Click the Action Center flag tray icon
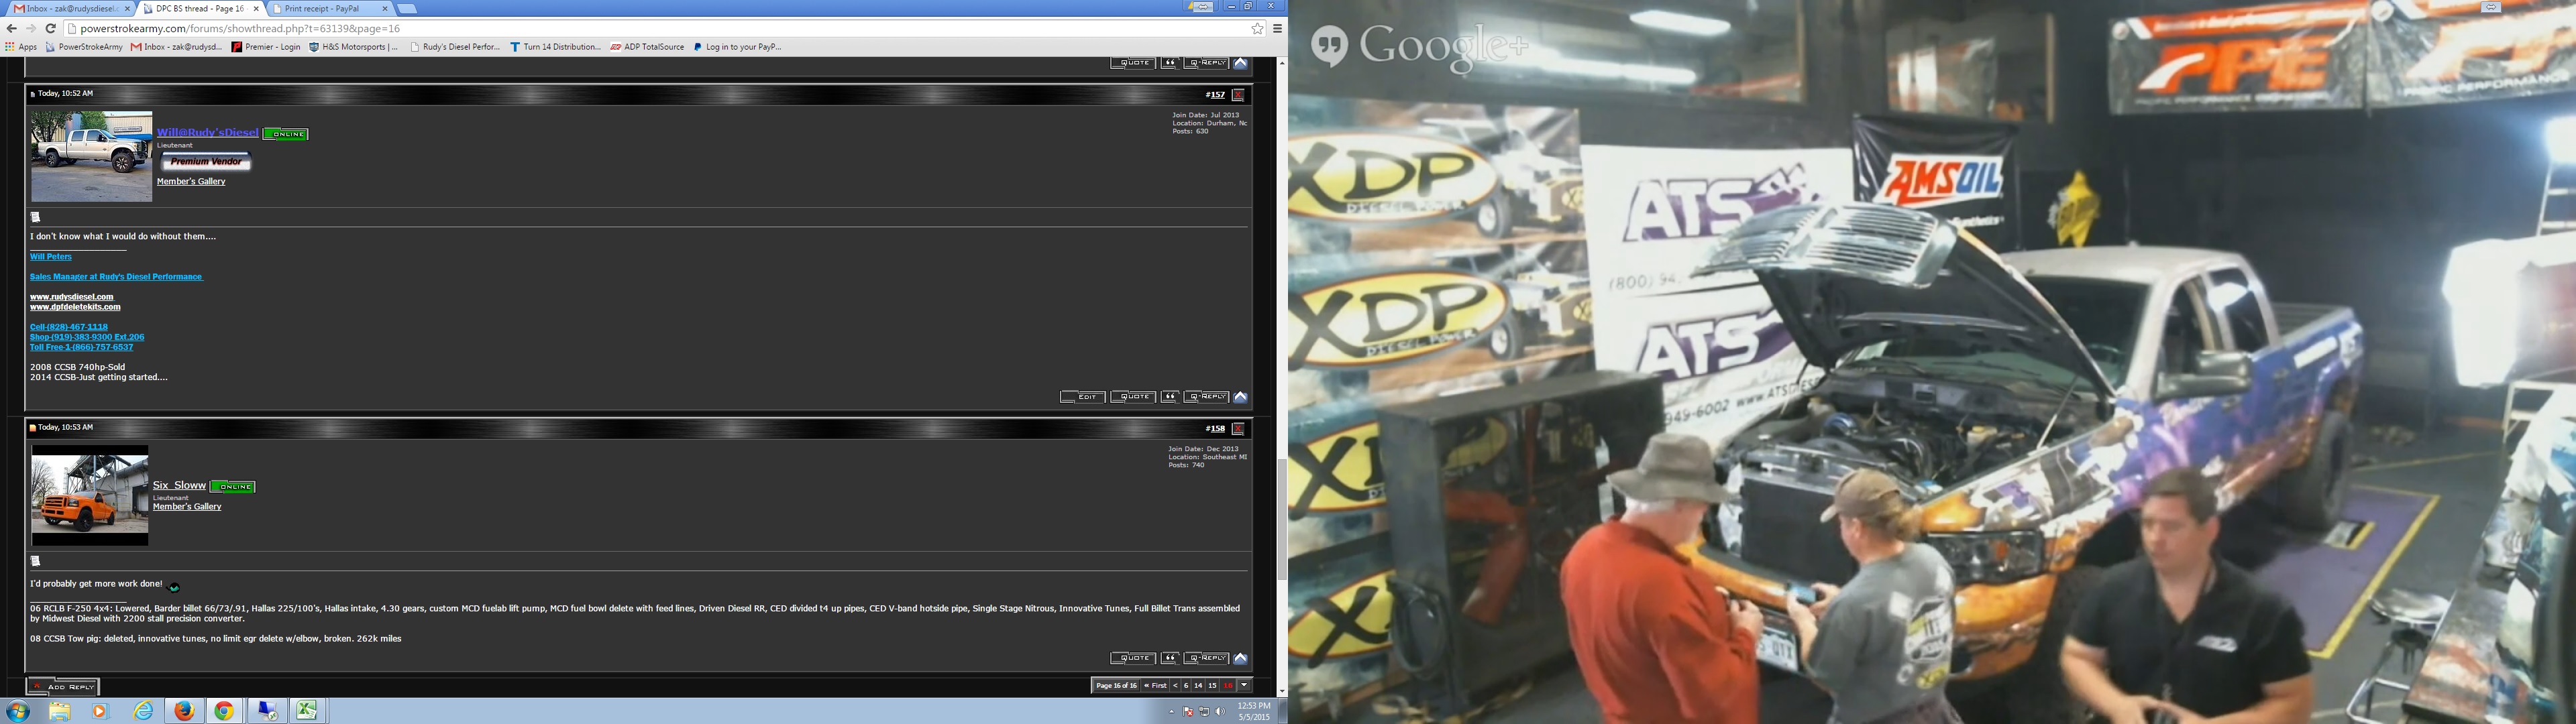The image size is (2576, 724). point(1188,712)
